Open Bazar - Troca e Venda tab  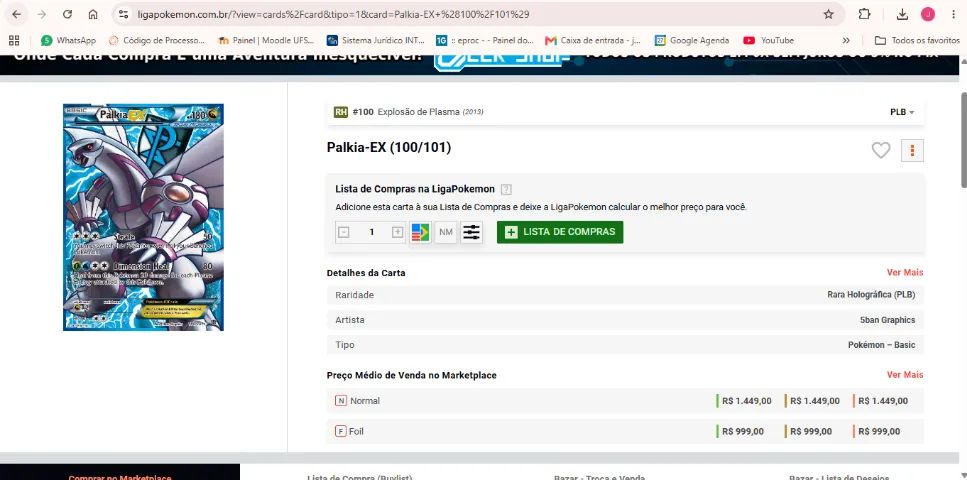(599, 476)
